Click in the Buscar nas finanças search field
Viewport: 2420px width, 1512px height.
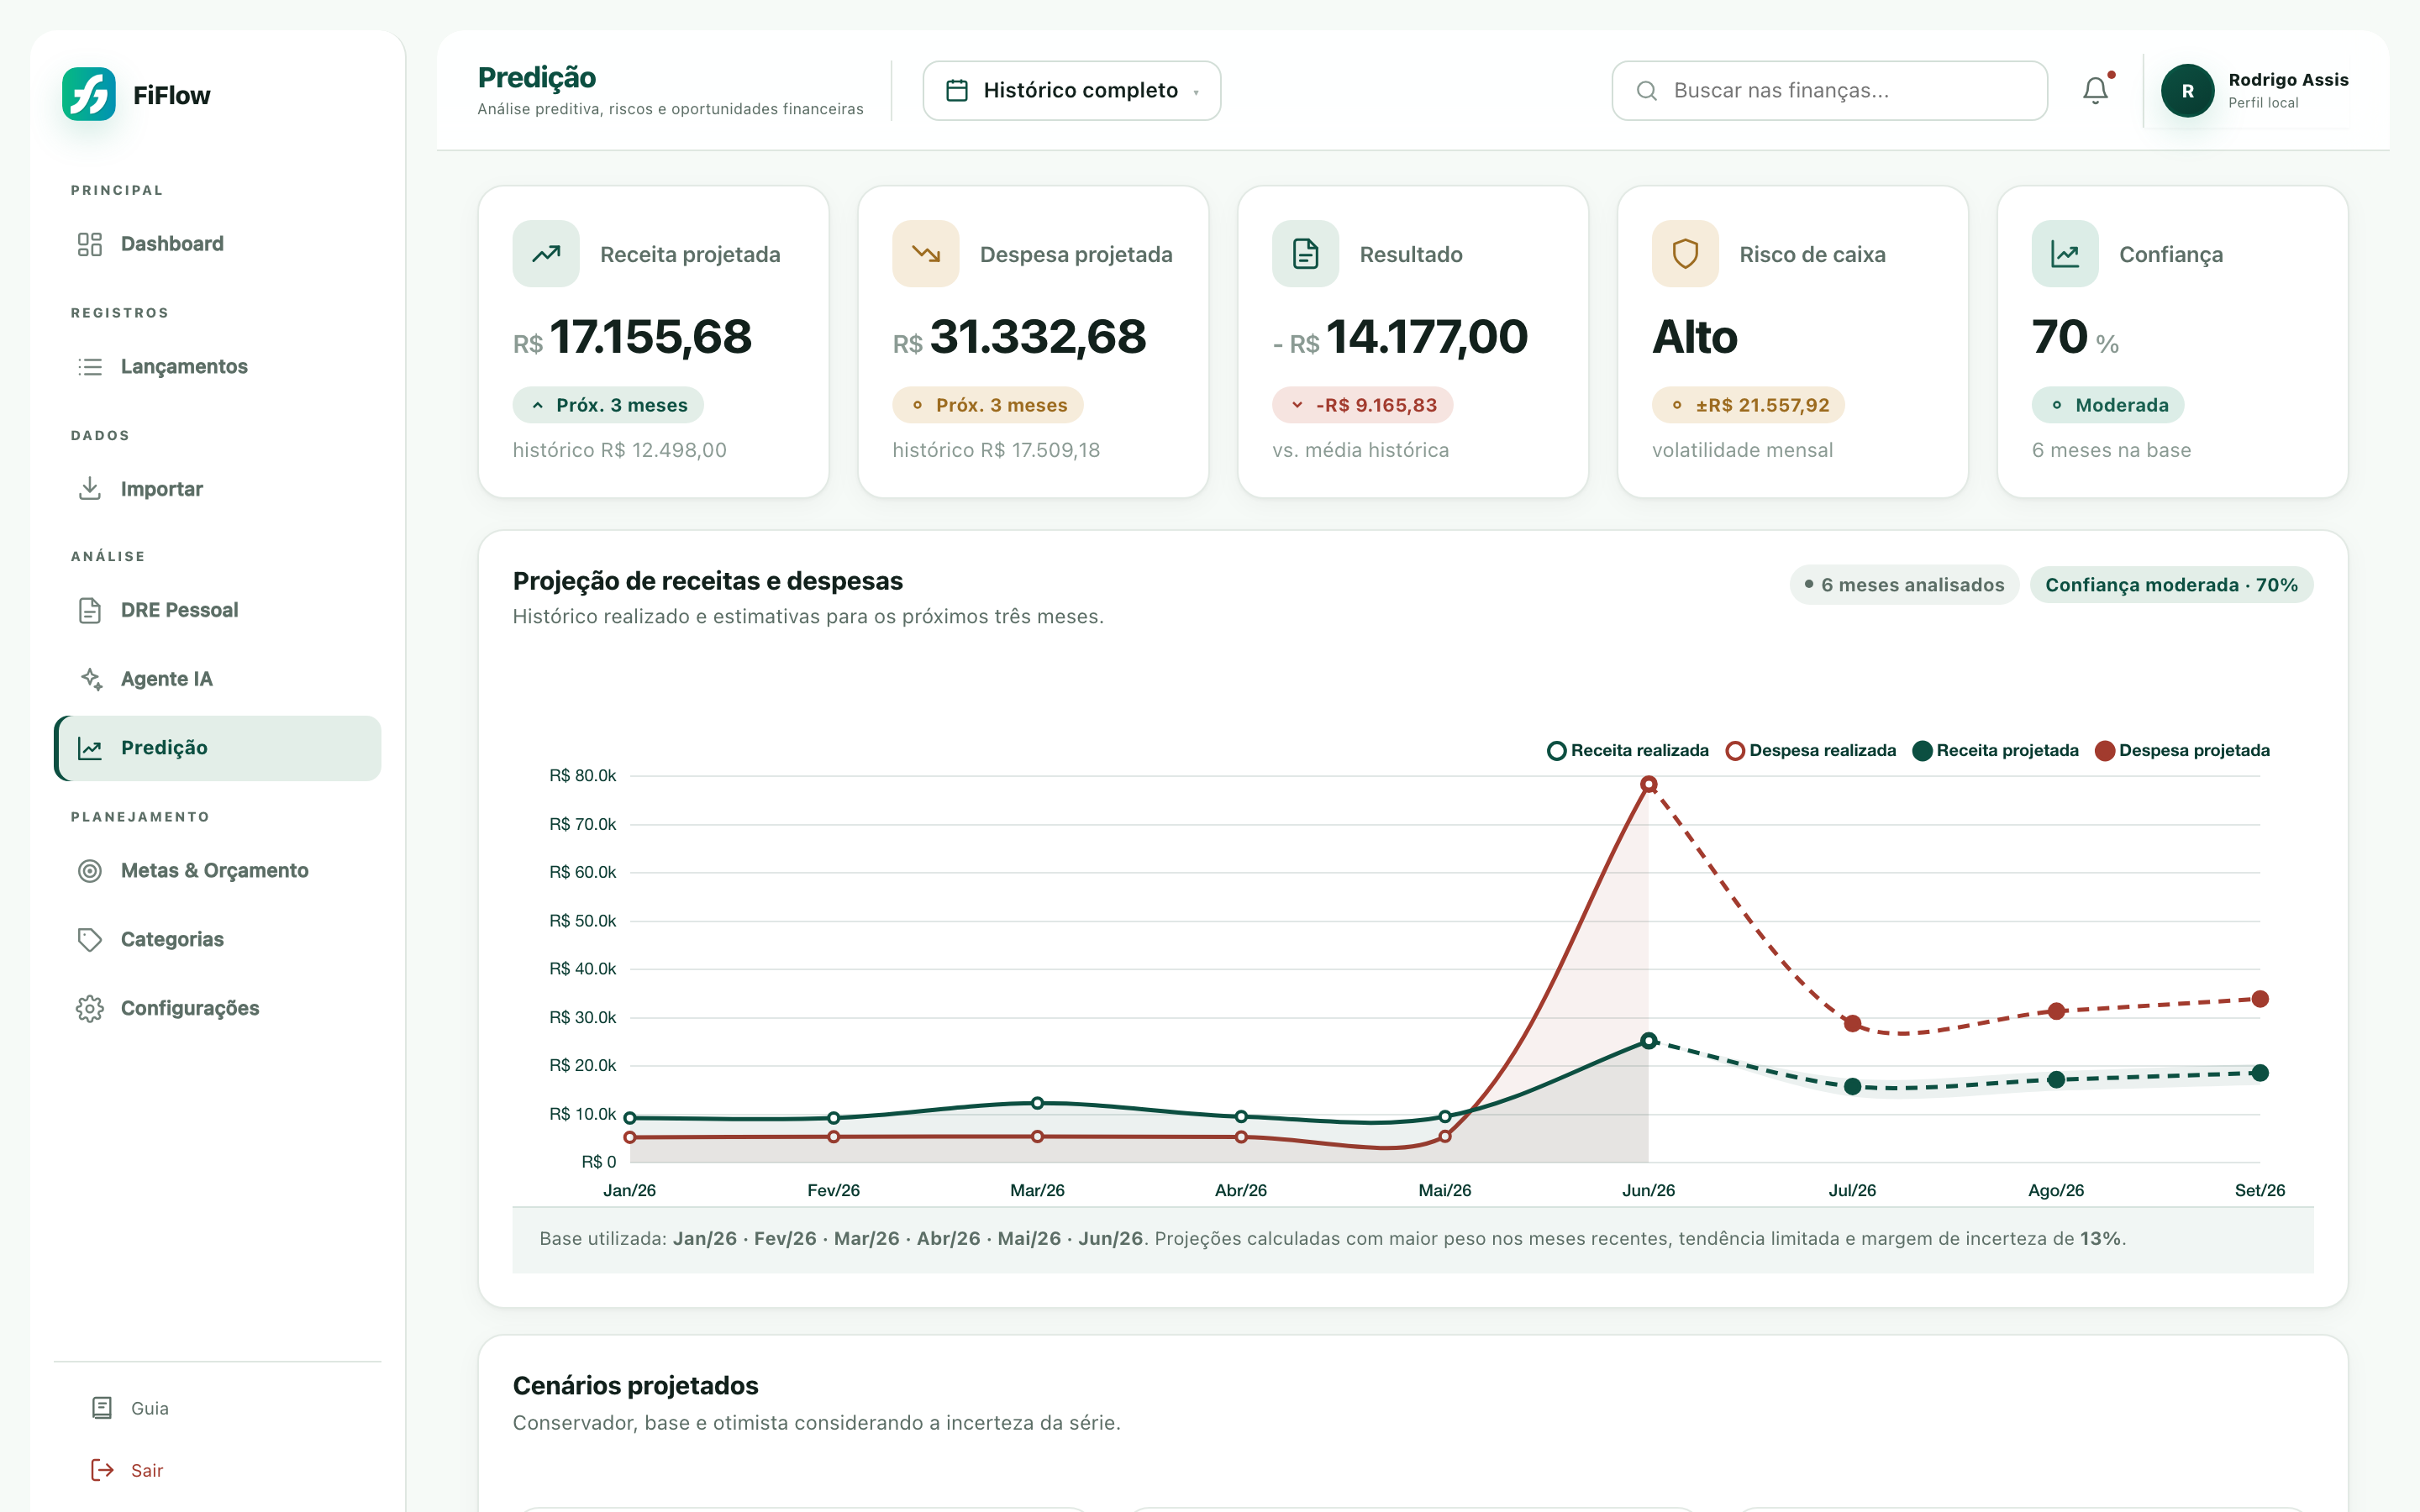tap(1829, 91)
